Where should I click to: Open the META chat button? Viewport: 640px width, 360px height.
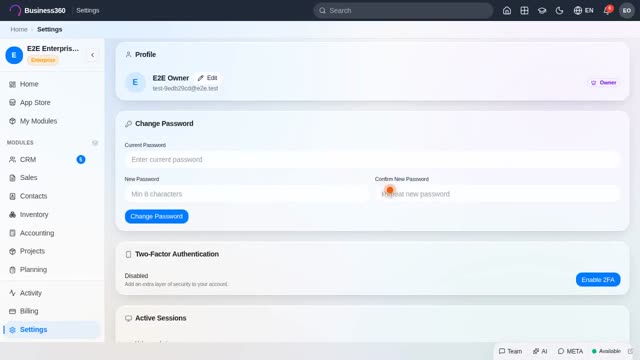point(570,351)
